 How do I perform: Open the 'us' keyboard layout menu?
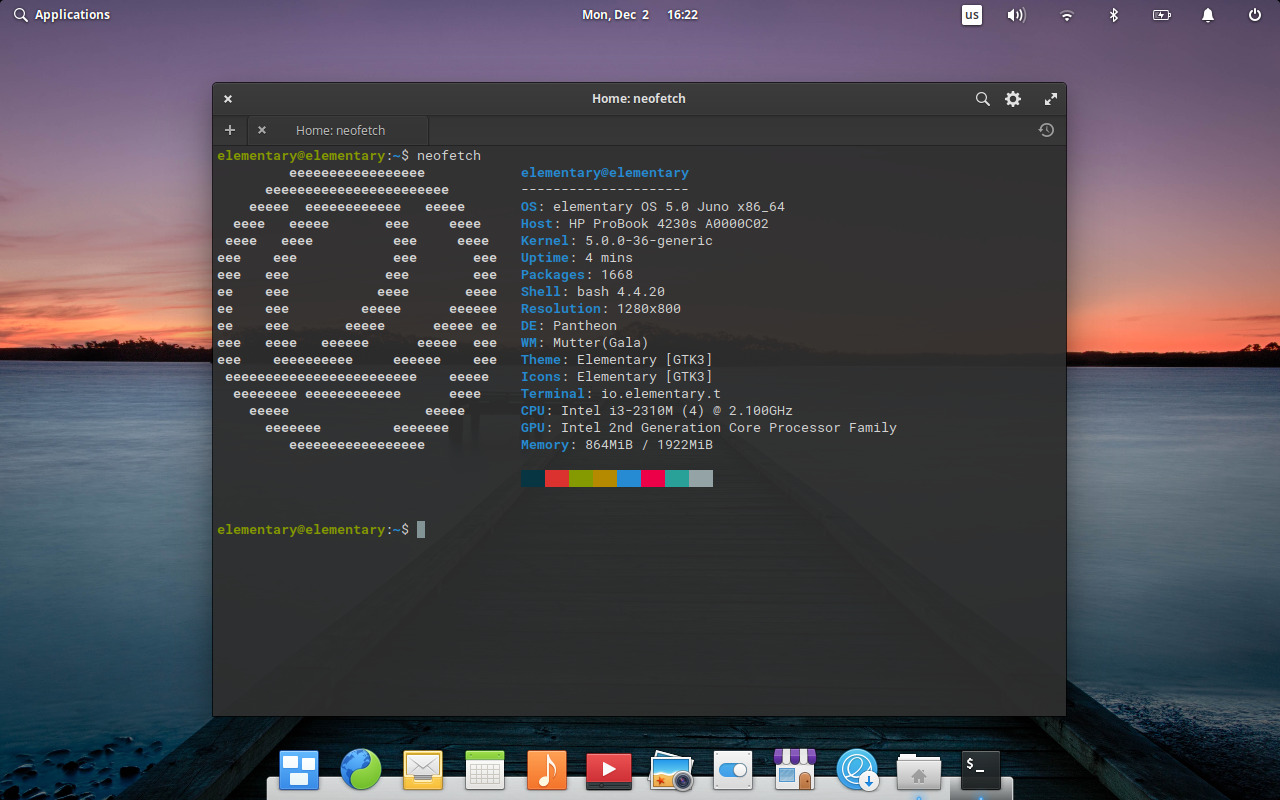pyautogui.click(x=971, y=15)
